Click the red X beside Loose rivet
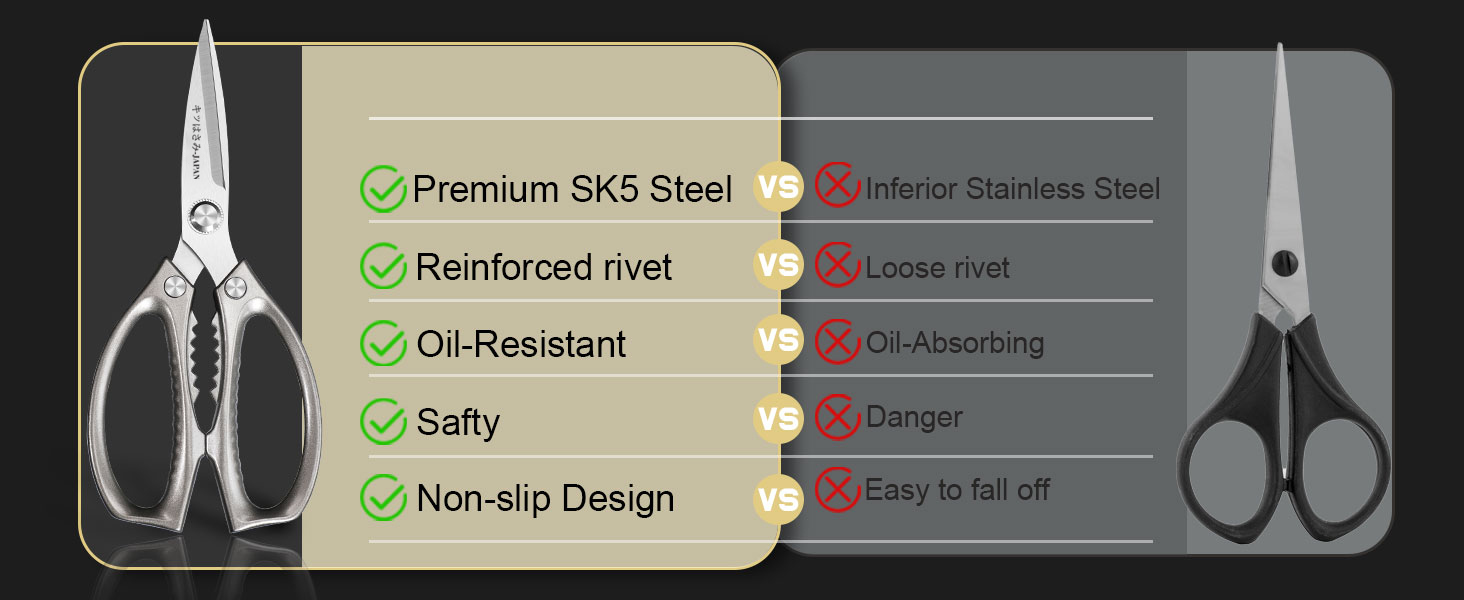 pyautogui.click(x=837, y=266)
